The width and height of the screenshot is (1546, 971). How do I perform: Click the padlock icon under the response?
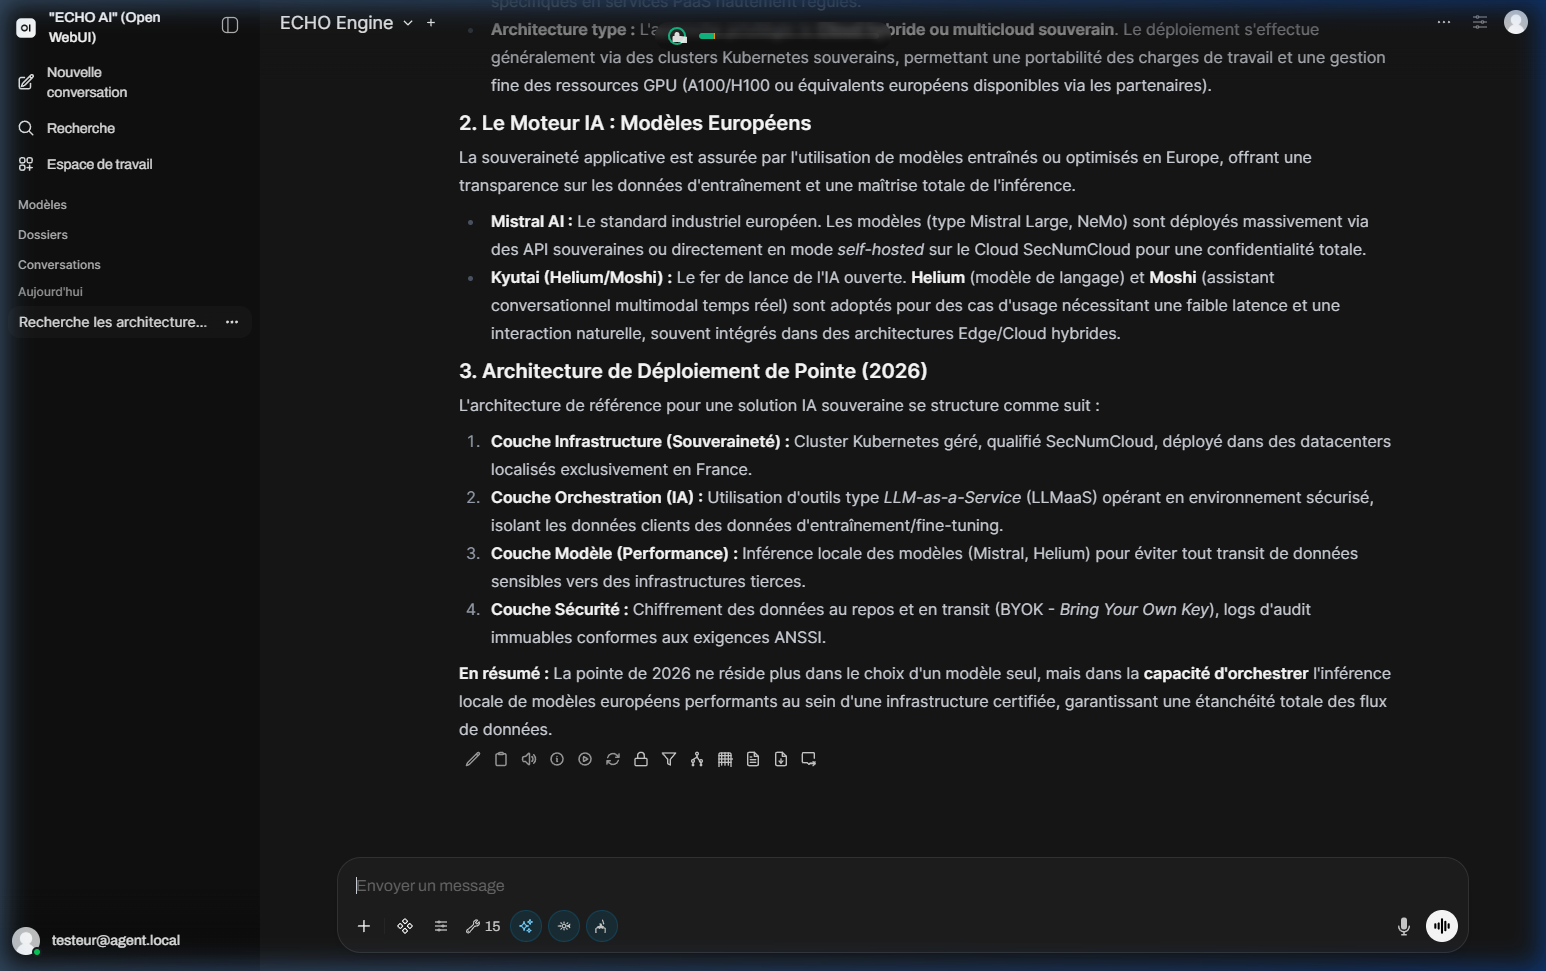pyautogui.click(x=641, y=759)
